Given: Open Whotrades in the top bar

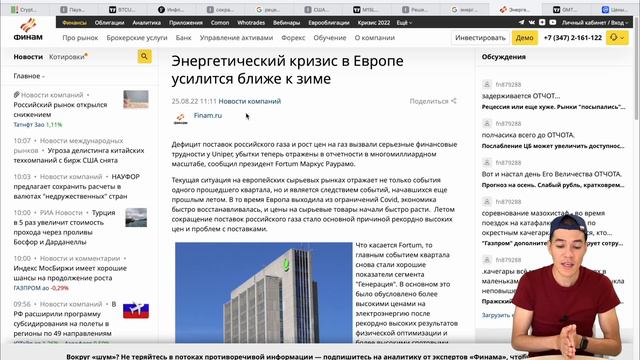Looking at the screenshot, I should 251,22.
